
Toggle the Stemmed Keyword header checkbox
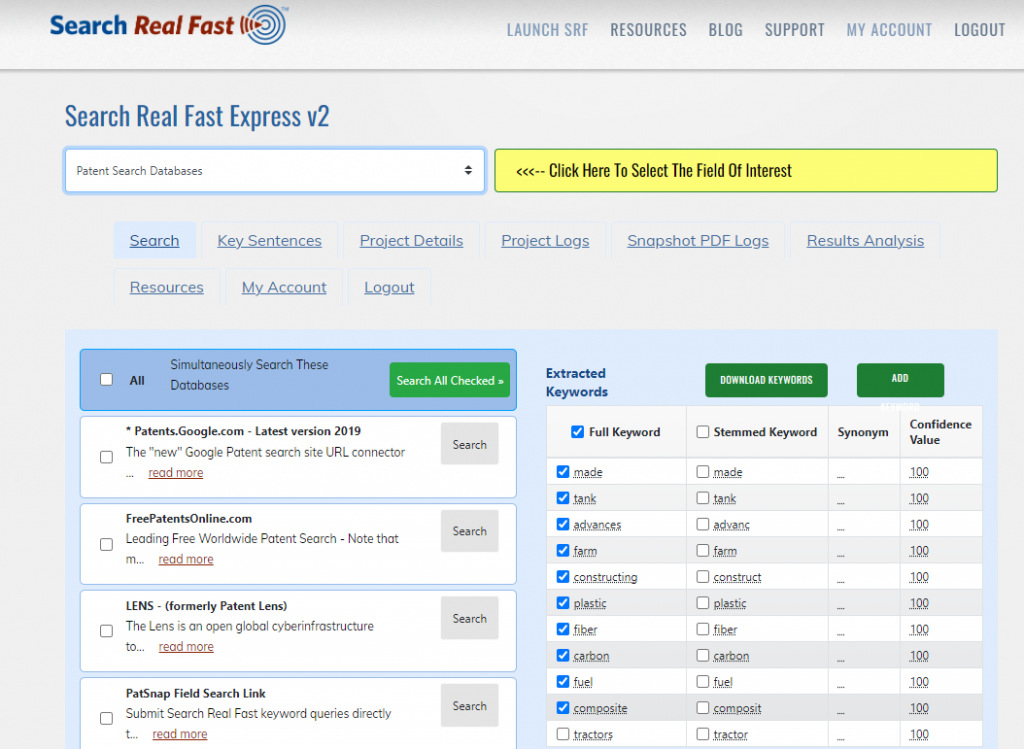(x=703, y=432)
